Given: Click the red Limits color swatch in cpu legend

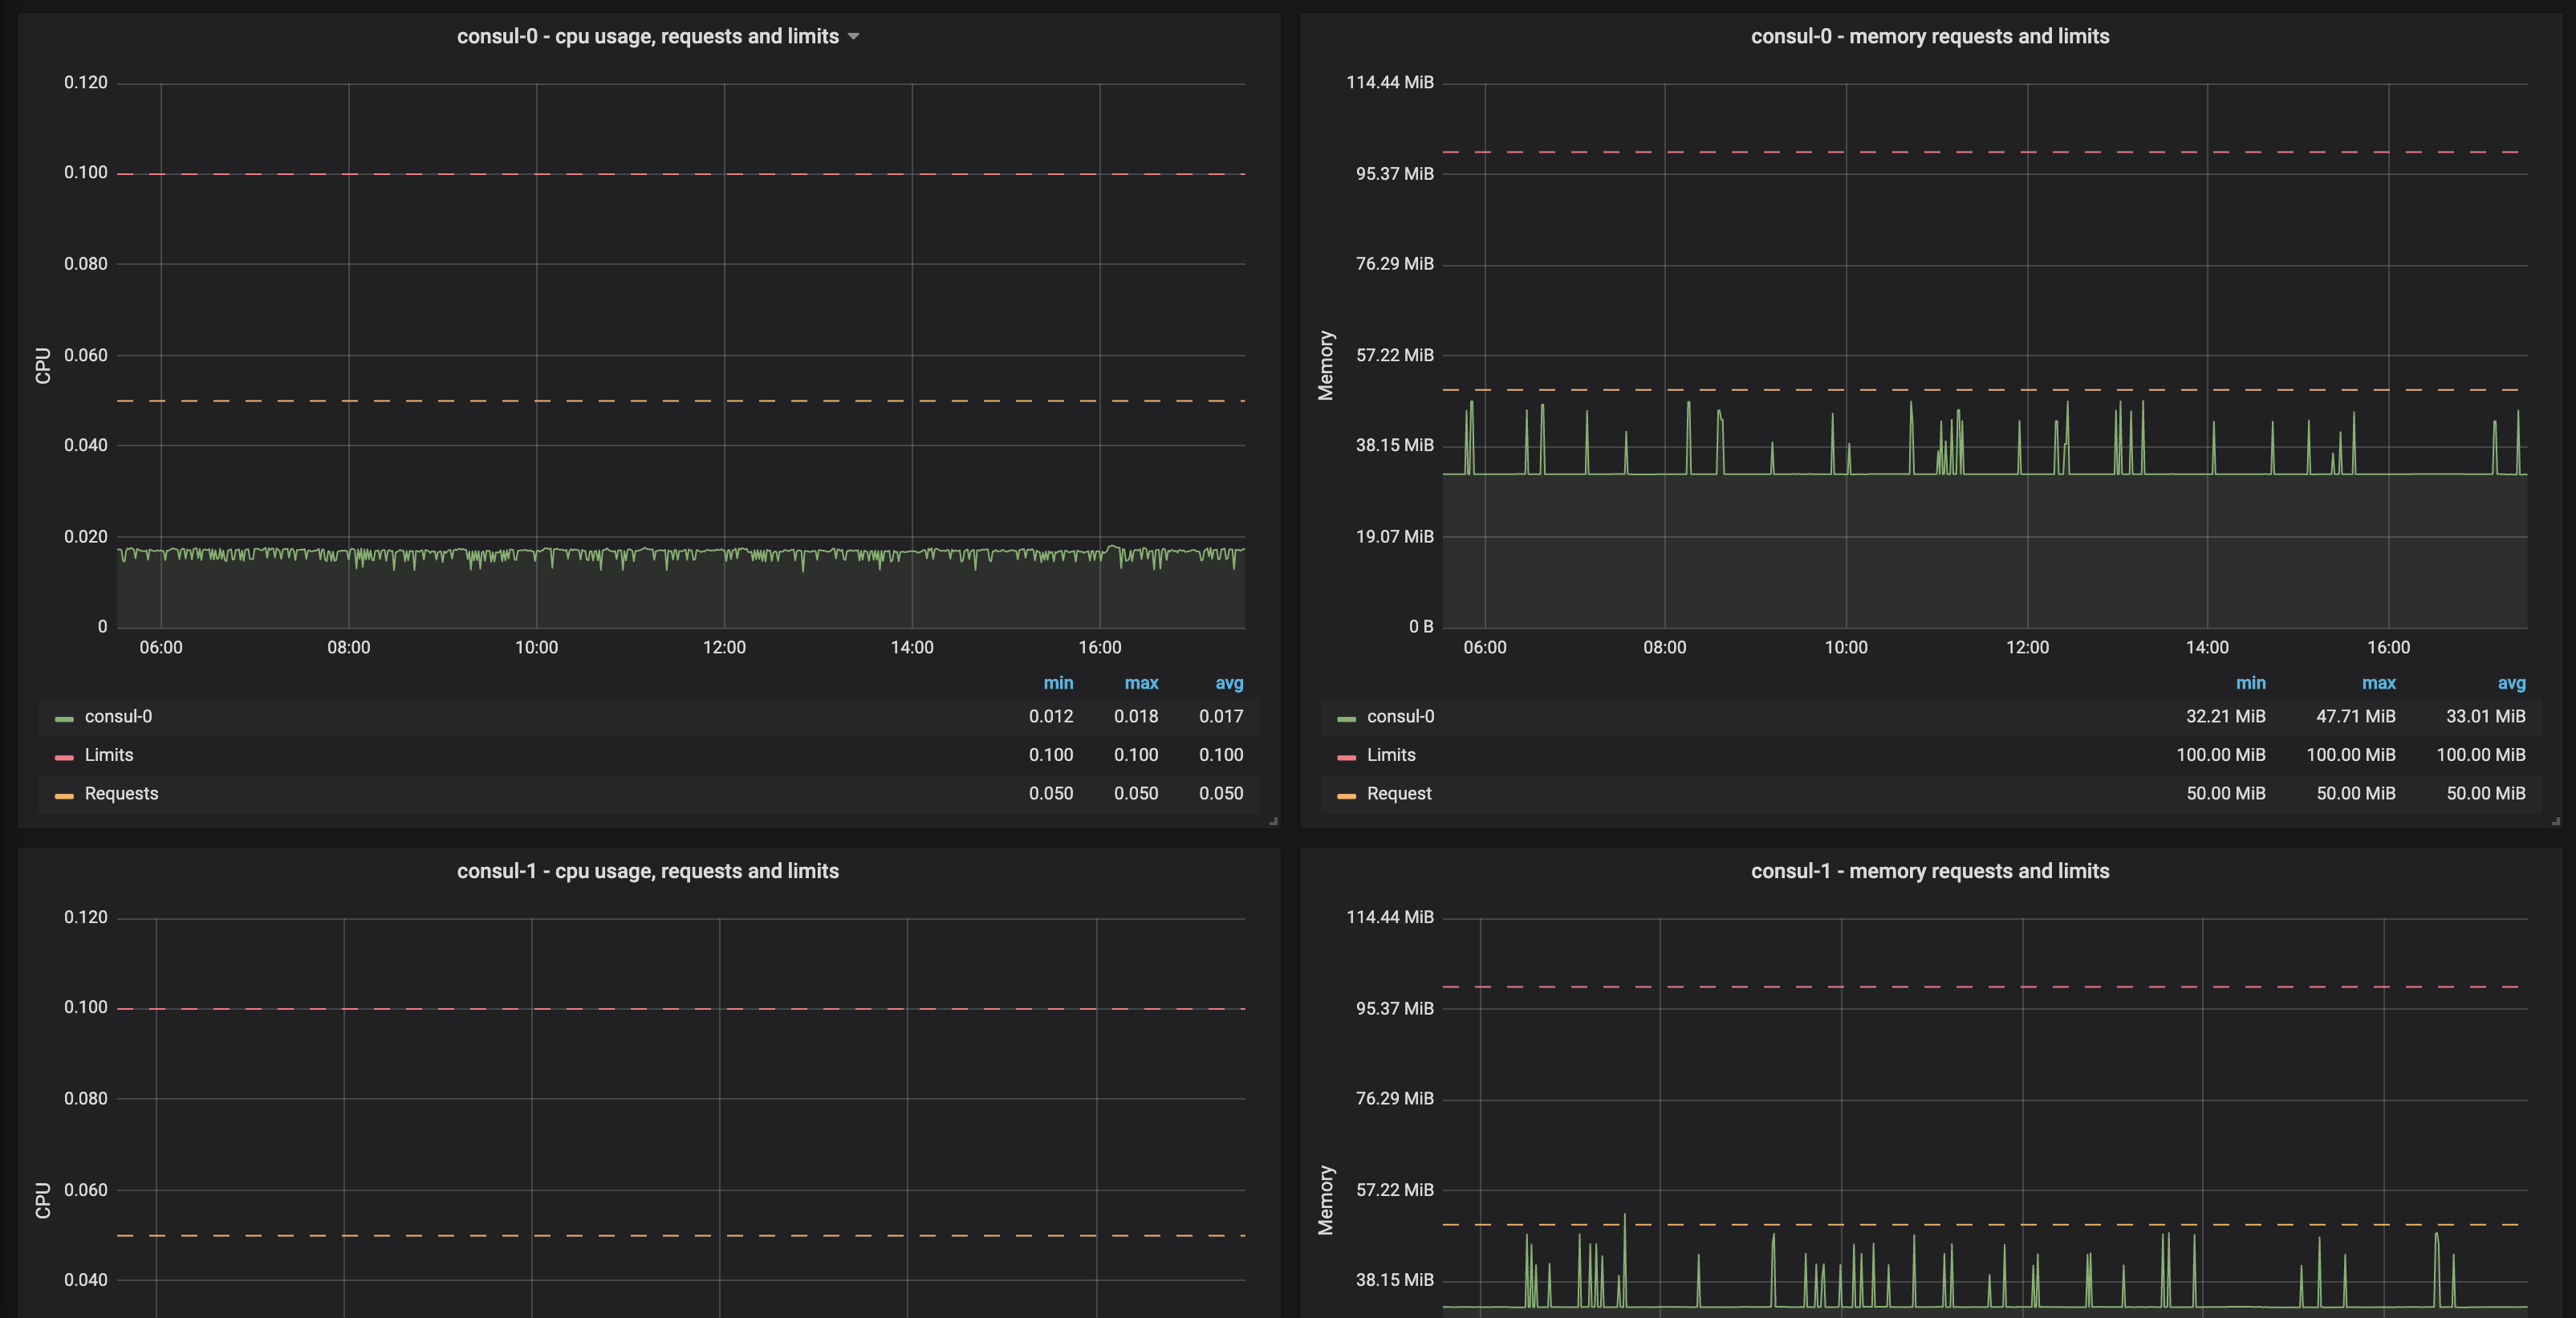Looking at the screenshot, I should [x=64, y=757].
